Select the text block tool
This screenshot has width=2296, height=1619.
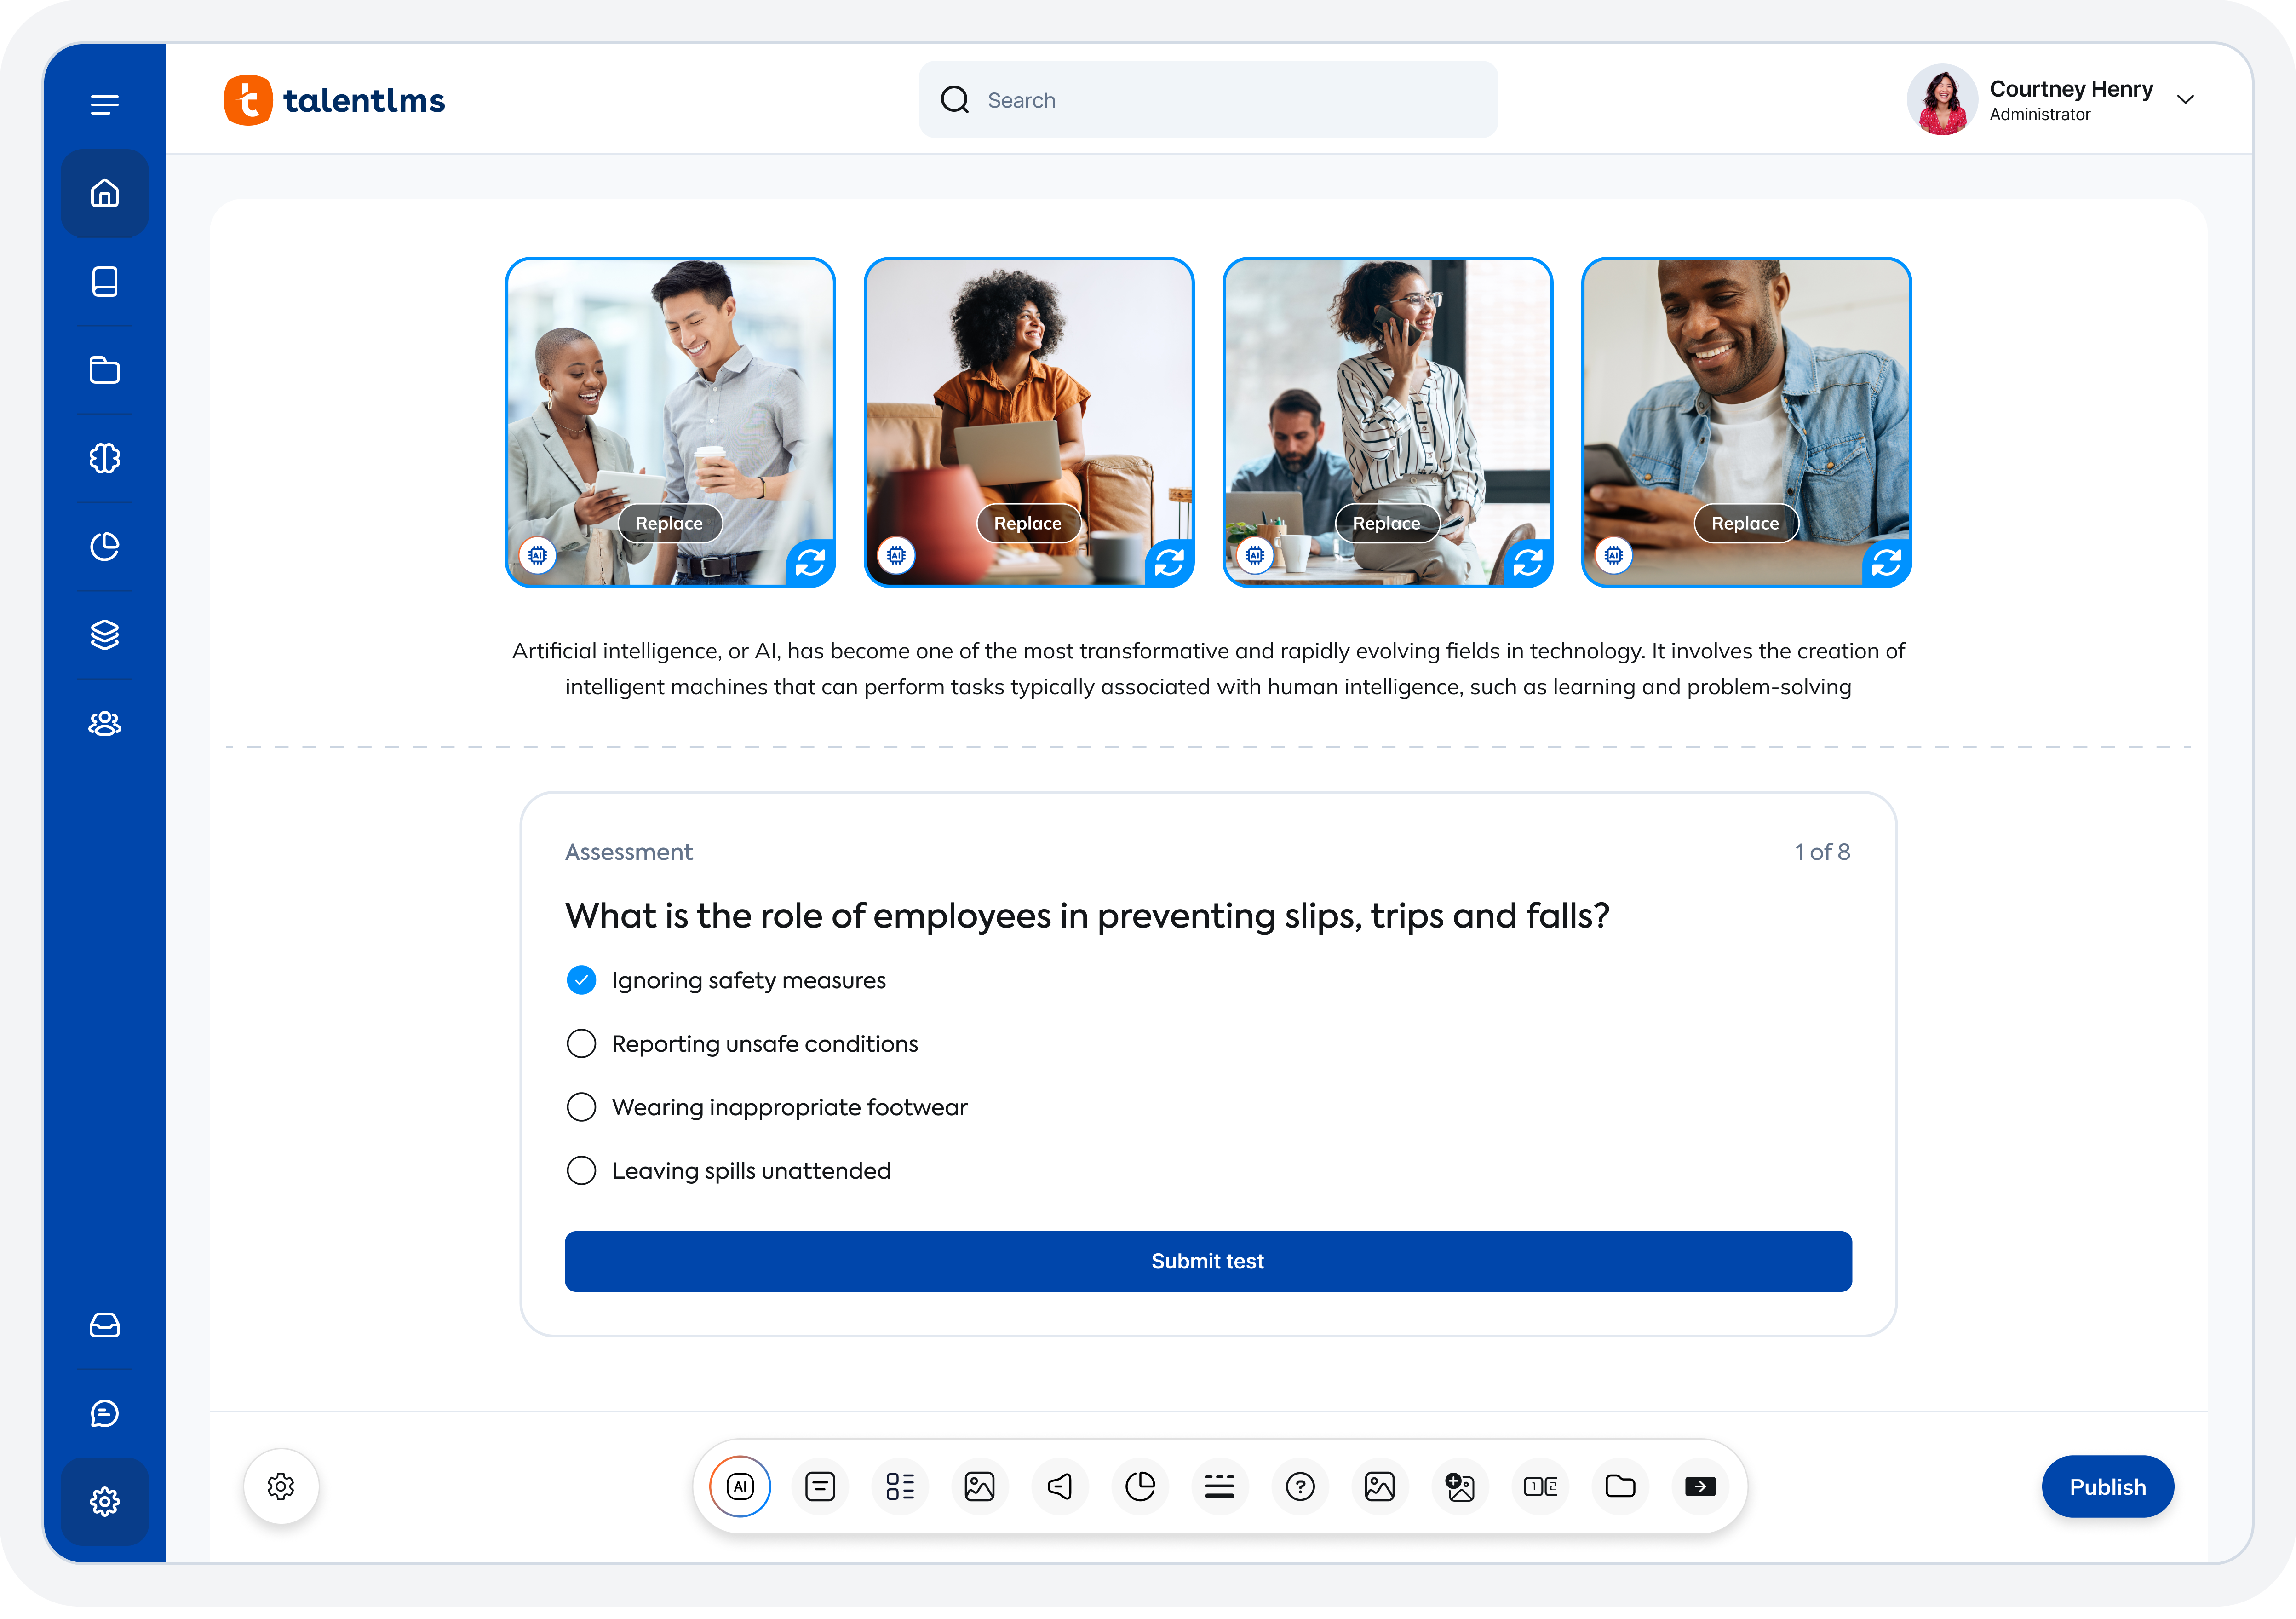point(820,1487)
